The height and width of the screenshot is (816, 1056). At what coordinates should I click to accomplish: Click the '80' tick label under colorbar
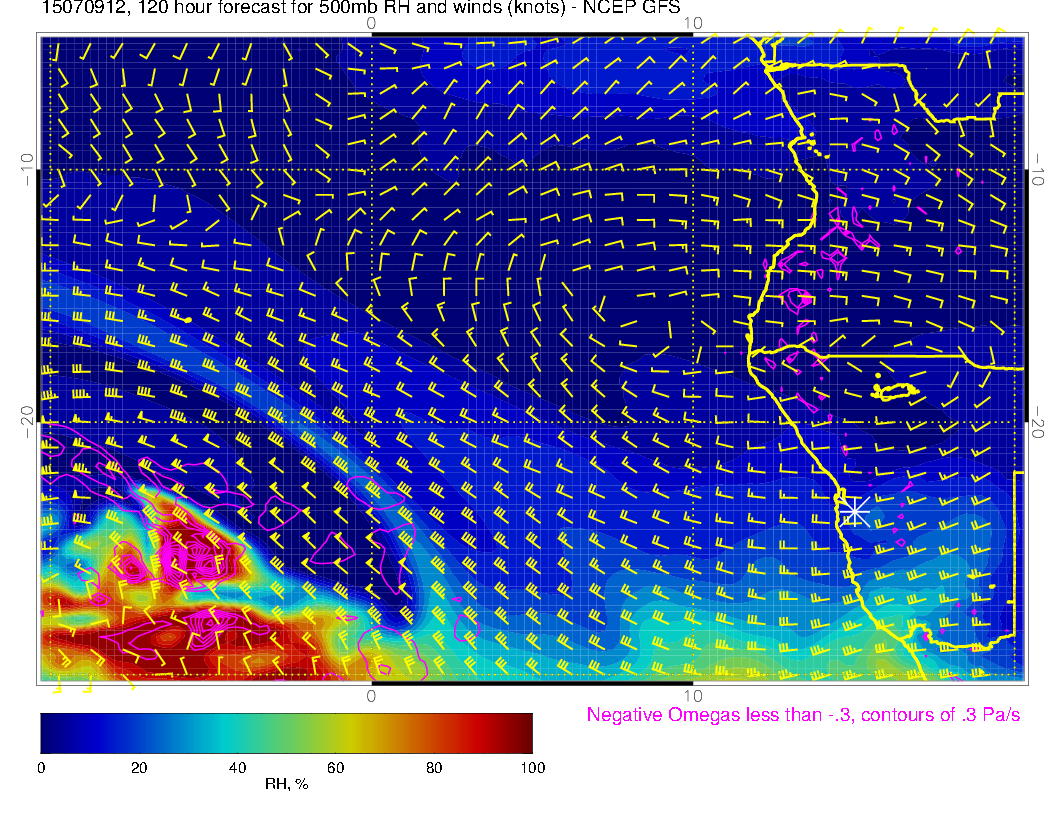pyautogui.click(x=434, y=768)
